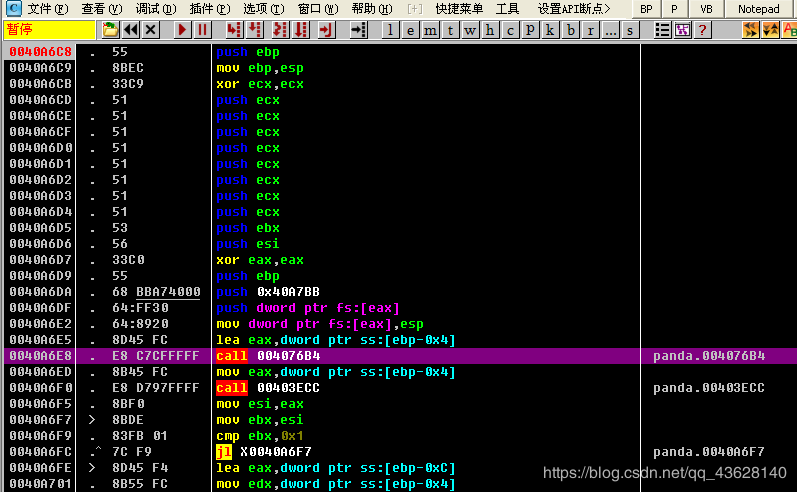Image resolution: width=797 pixels, height=492 pixels.
Task: Expand the 设置API断点 dropdown menu
Action: [x=574, y=9]
